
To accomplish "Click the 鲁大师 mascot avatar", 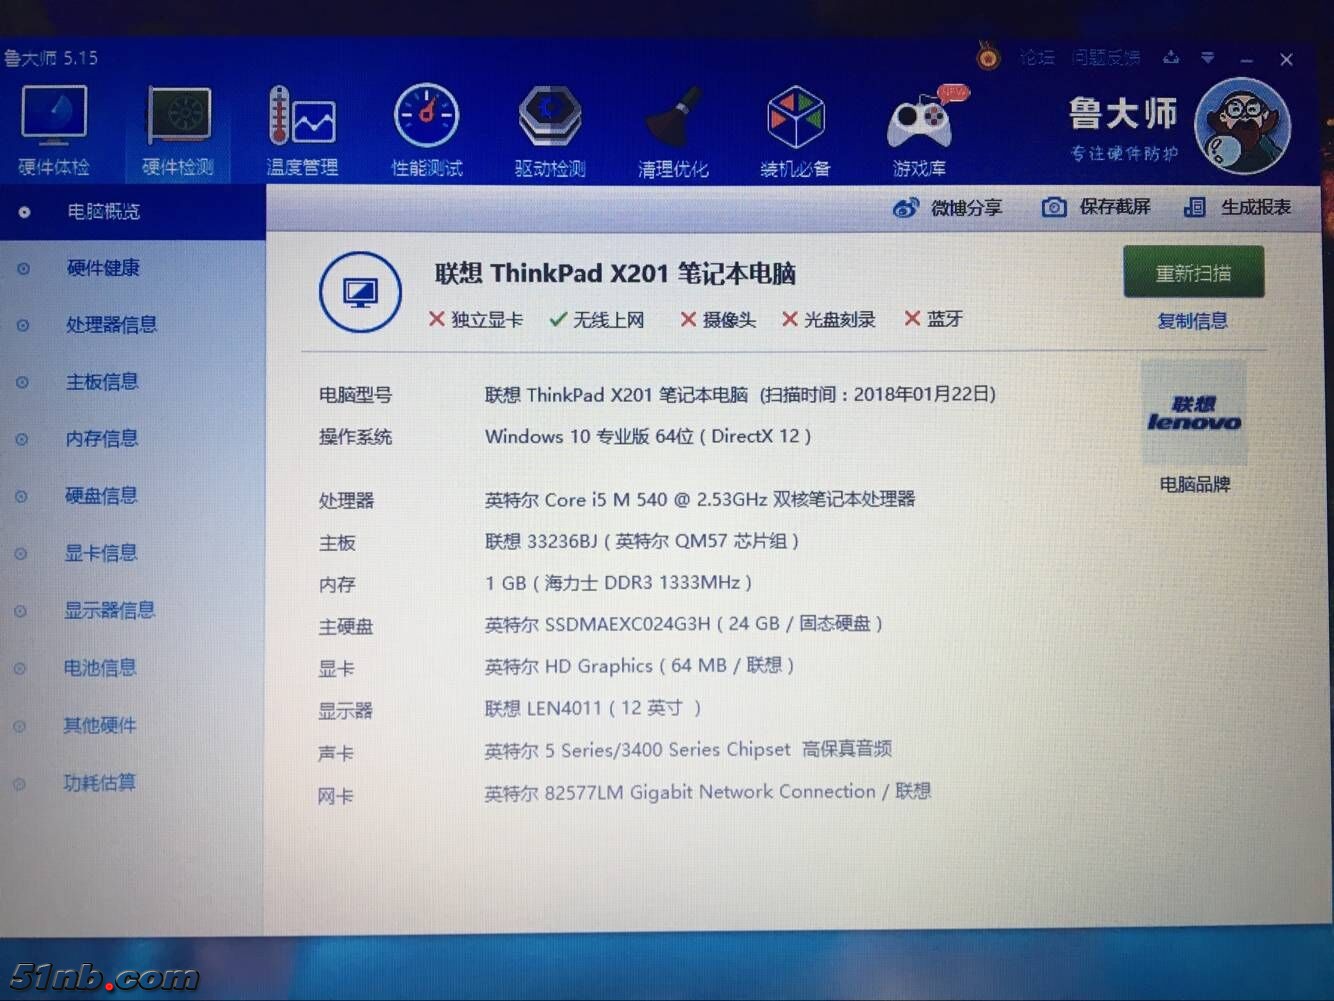I will (x=1243, y=127).
